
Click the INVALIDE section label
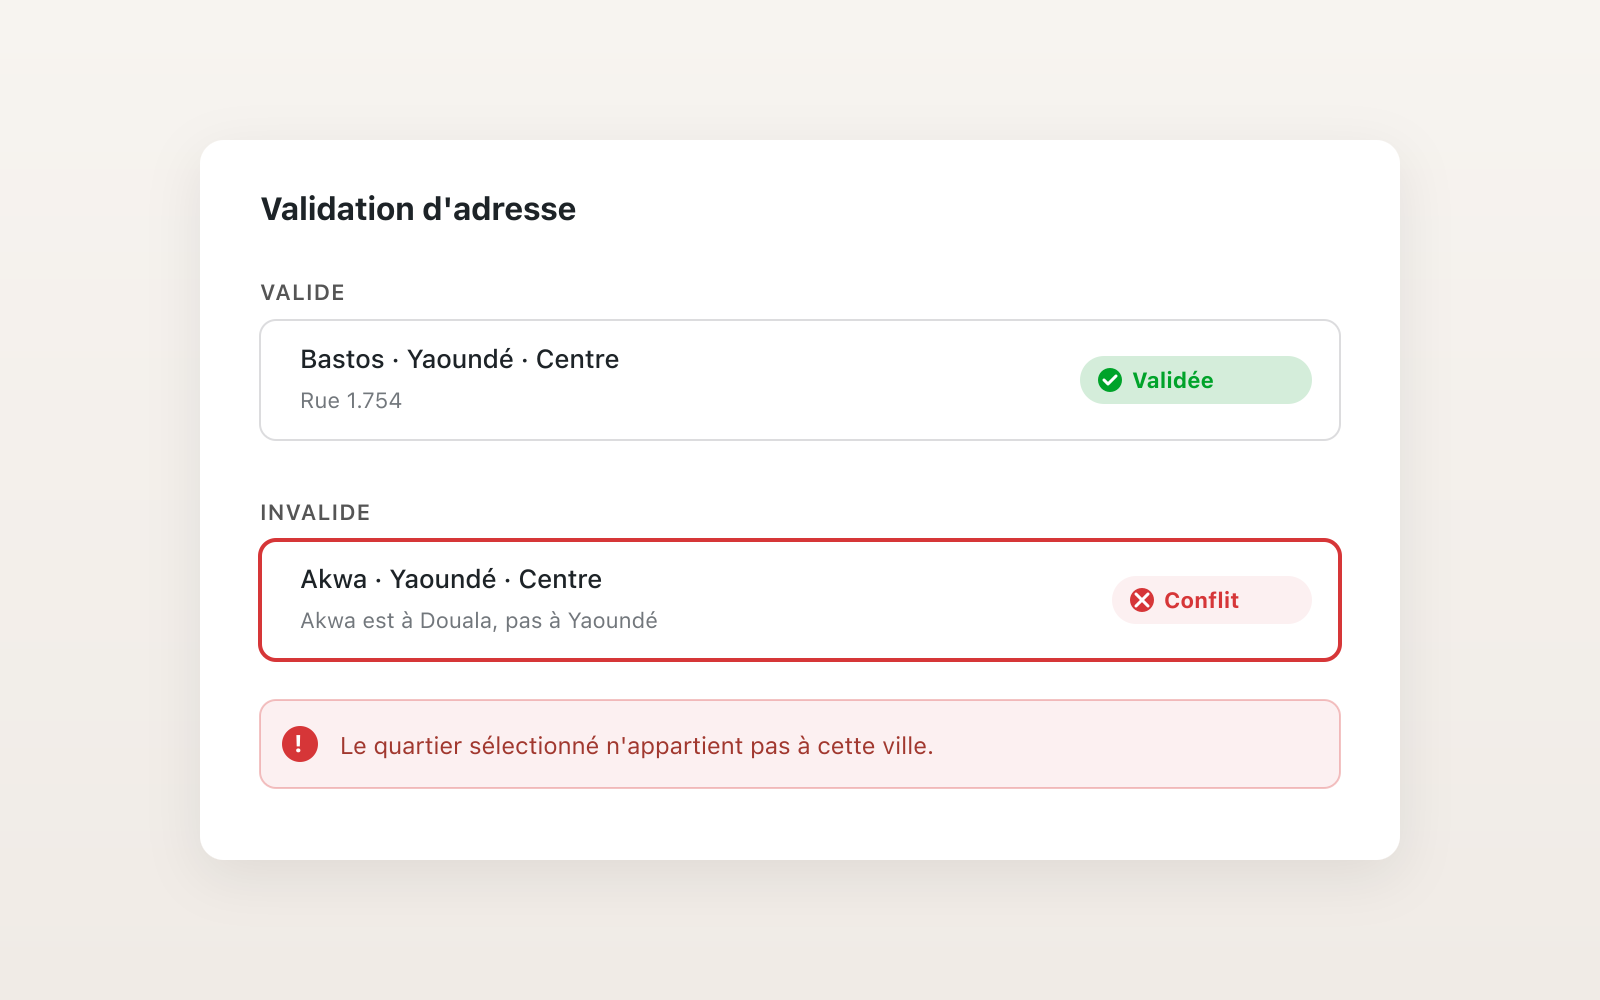pyautogui.click(x=316, y=513)
